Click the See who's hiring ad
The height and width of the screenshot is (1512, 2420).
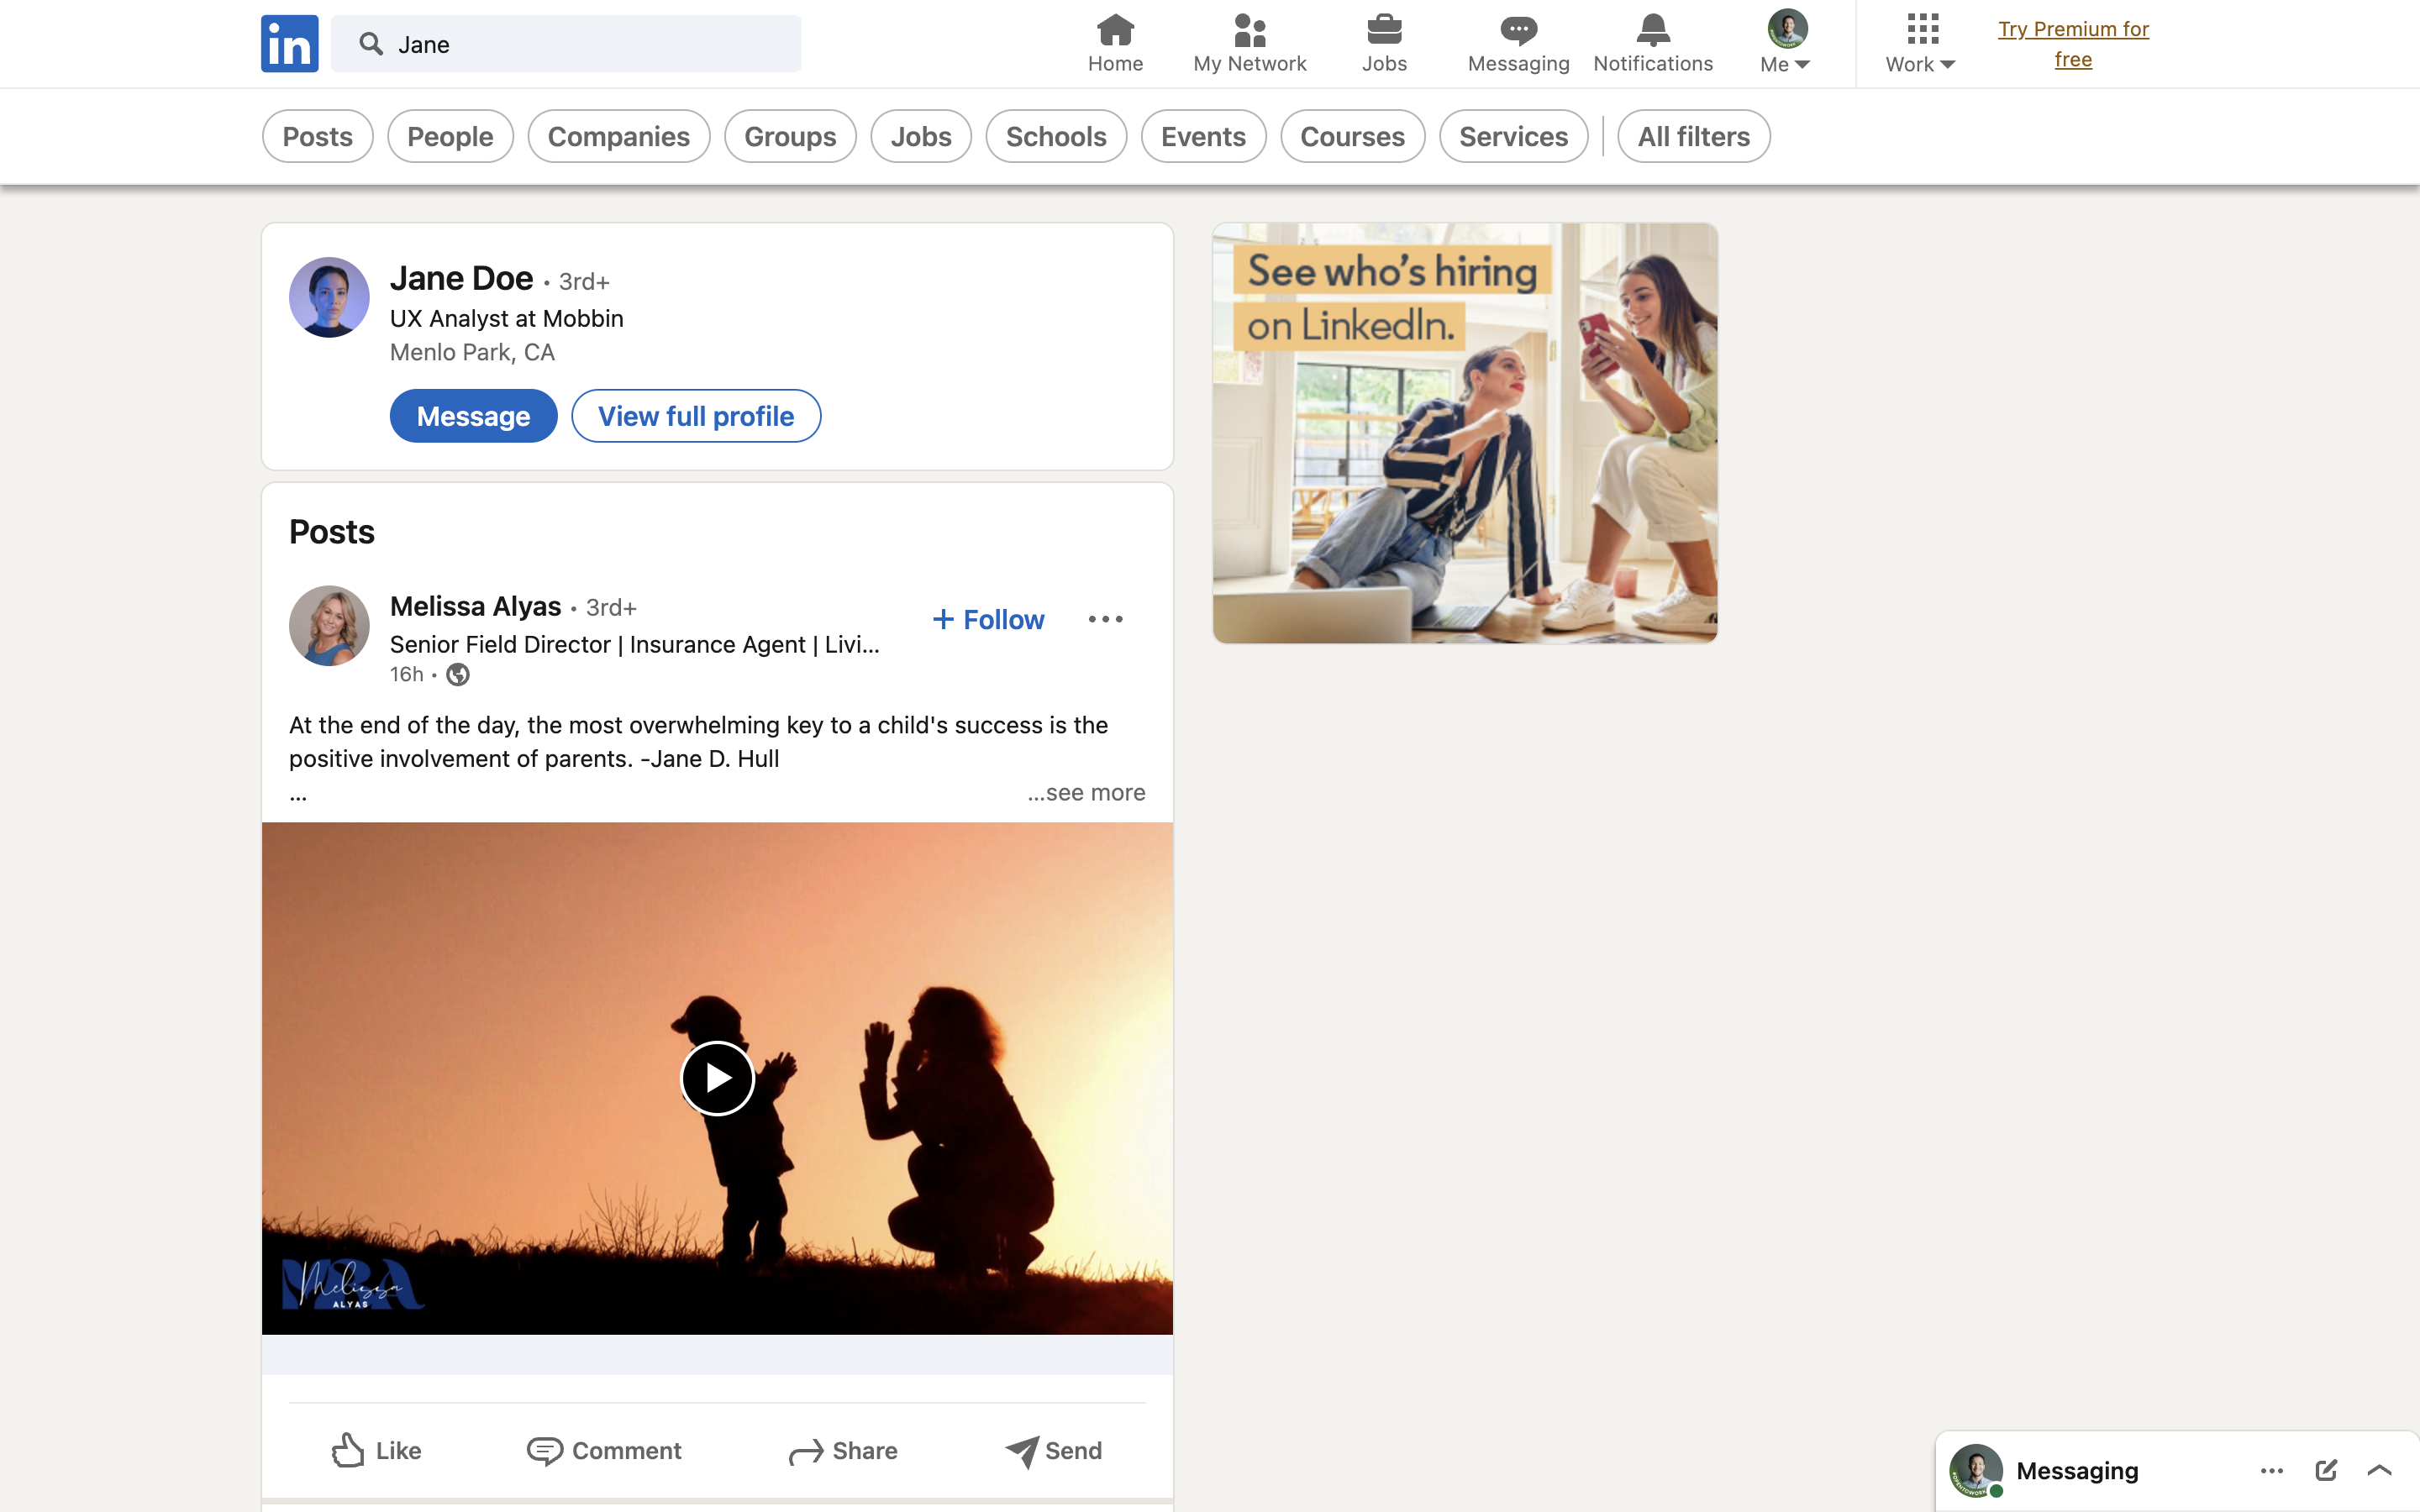1465,433
